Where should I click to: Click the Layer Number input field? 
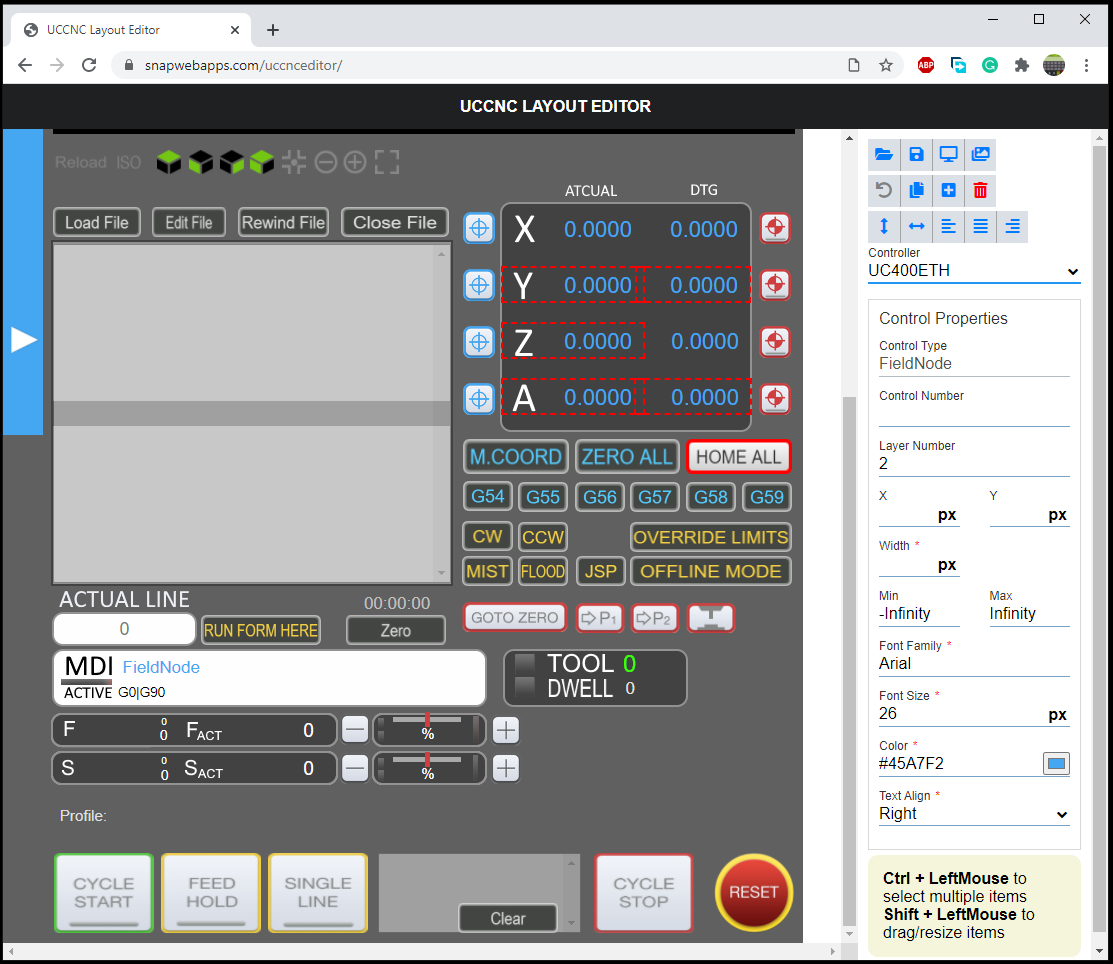974,464
